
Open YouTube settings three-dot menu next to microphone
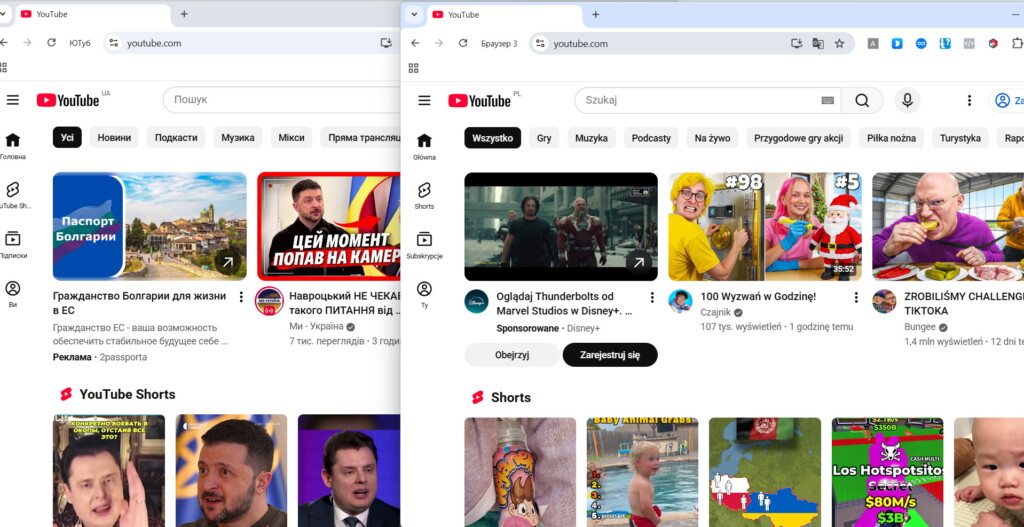pyautogui.click(x=969, y=101)
